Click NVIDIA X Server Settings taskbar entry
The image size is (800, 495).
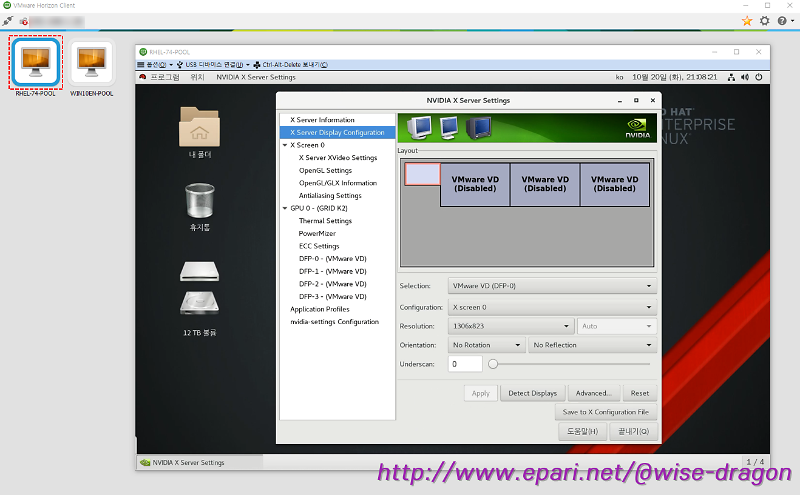[199, 462]
